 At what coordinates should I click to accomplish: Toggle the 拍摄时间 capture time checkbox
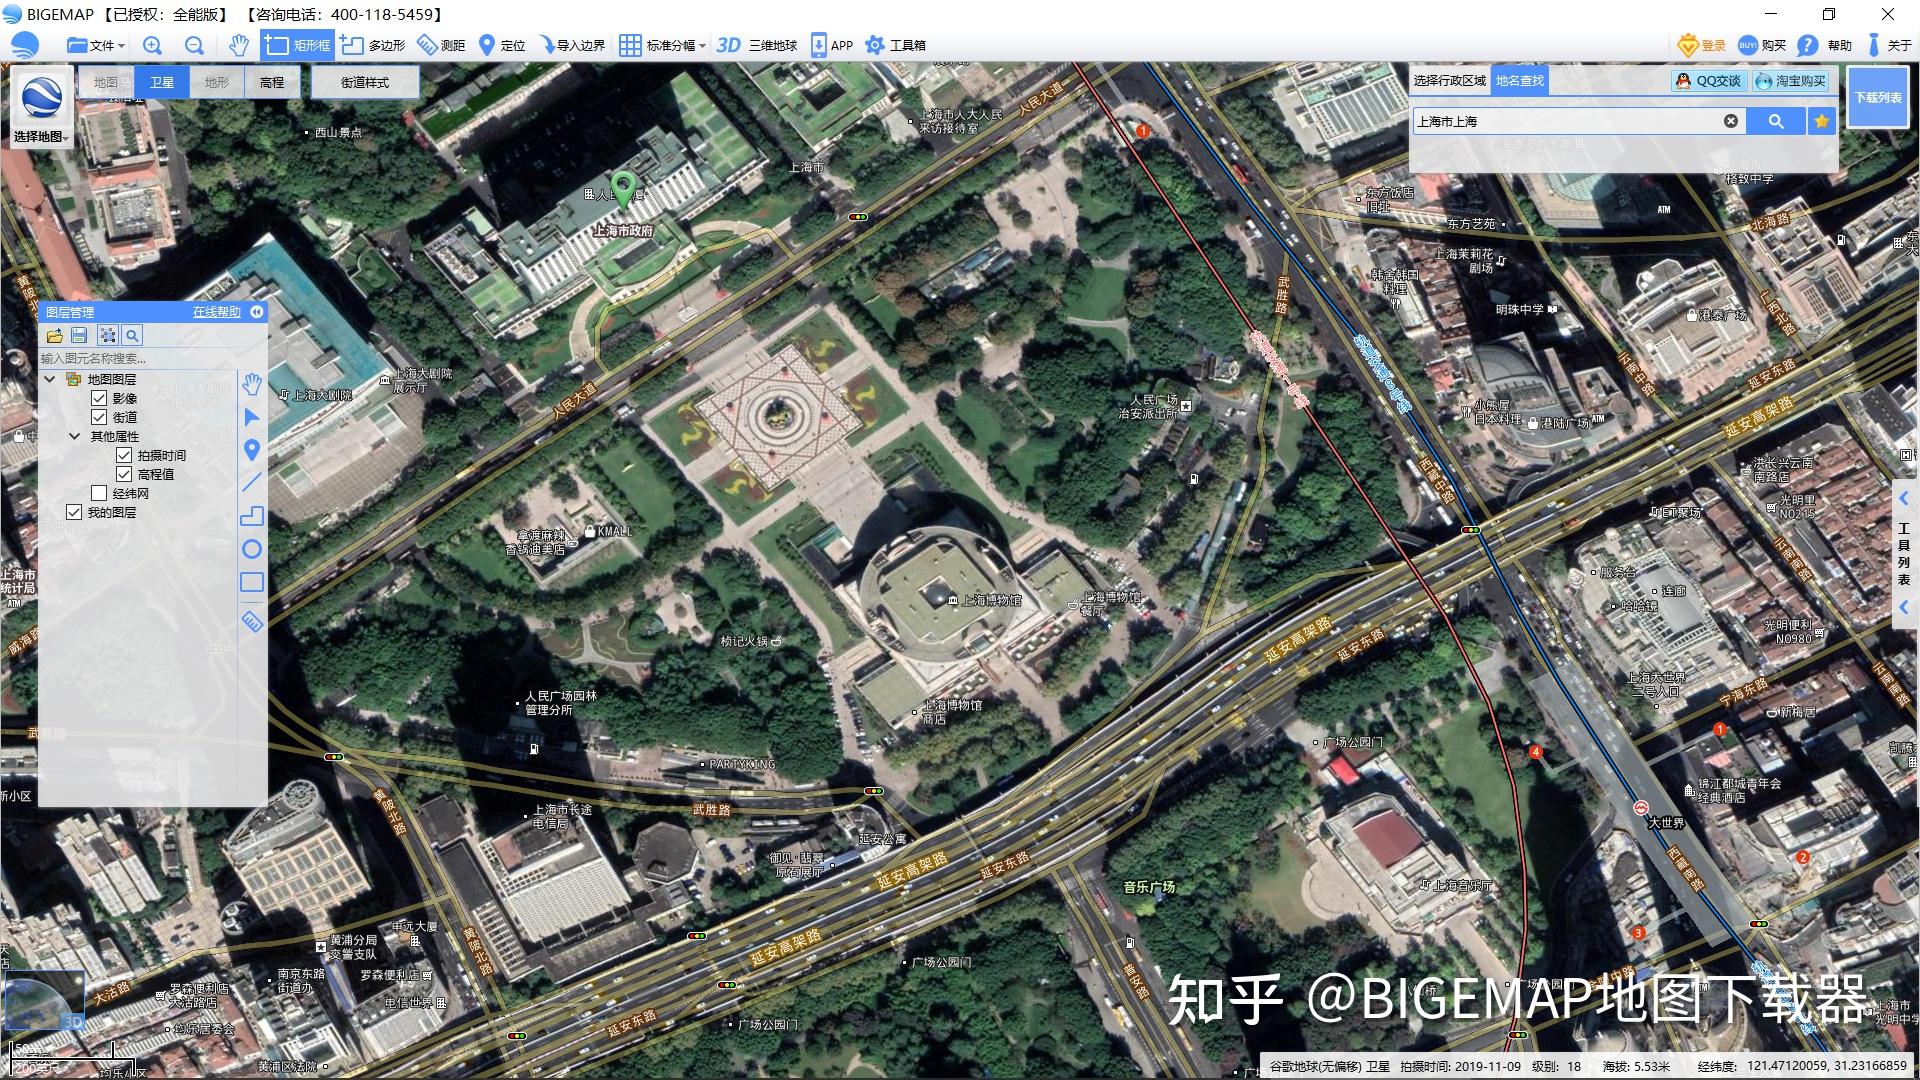(124, 455)
